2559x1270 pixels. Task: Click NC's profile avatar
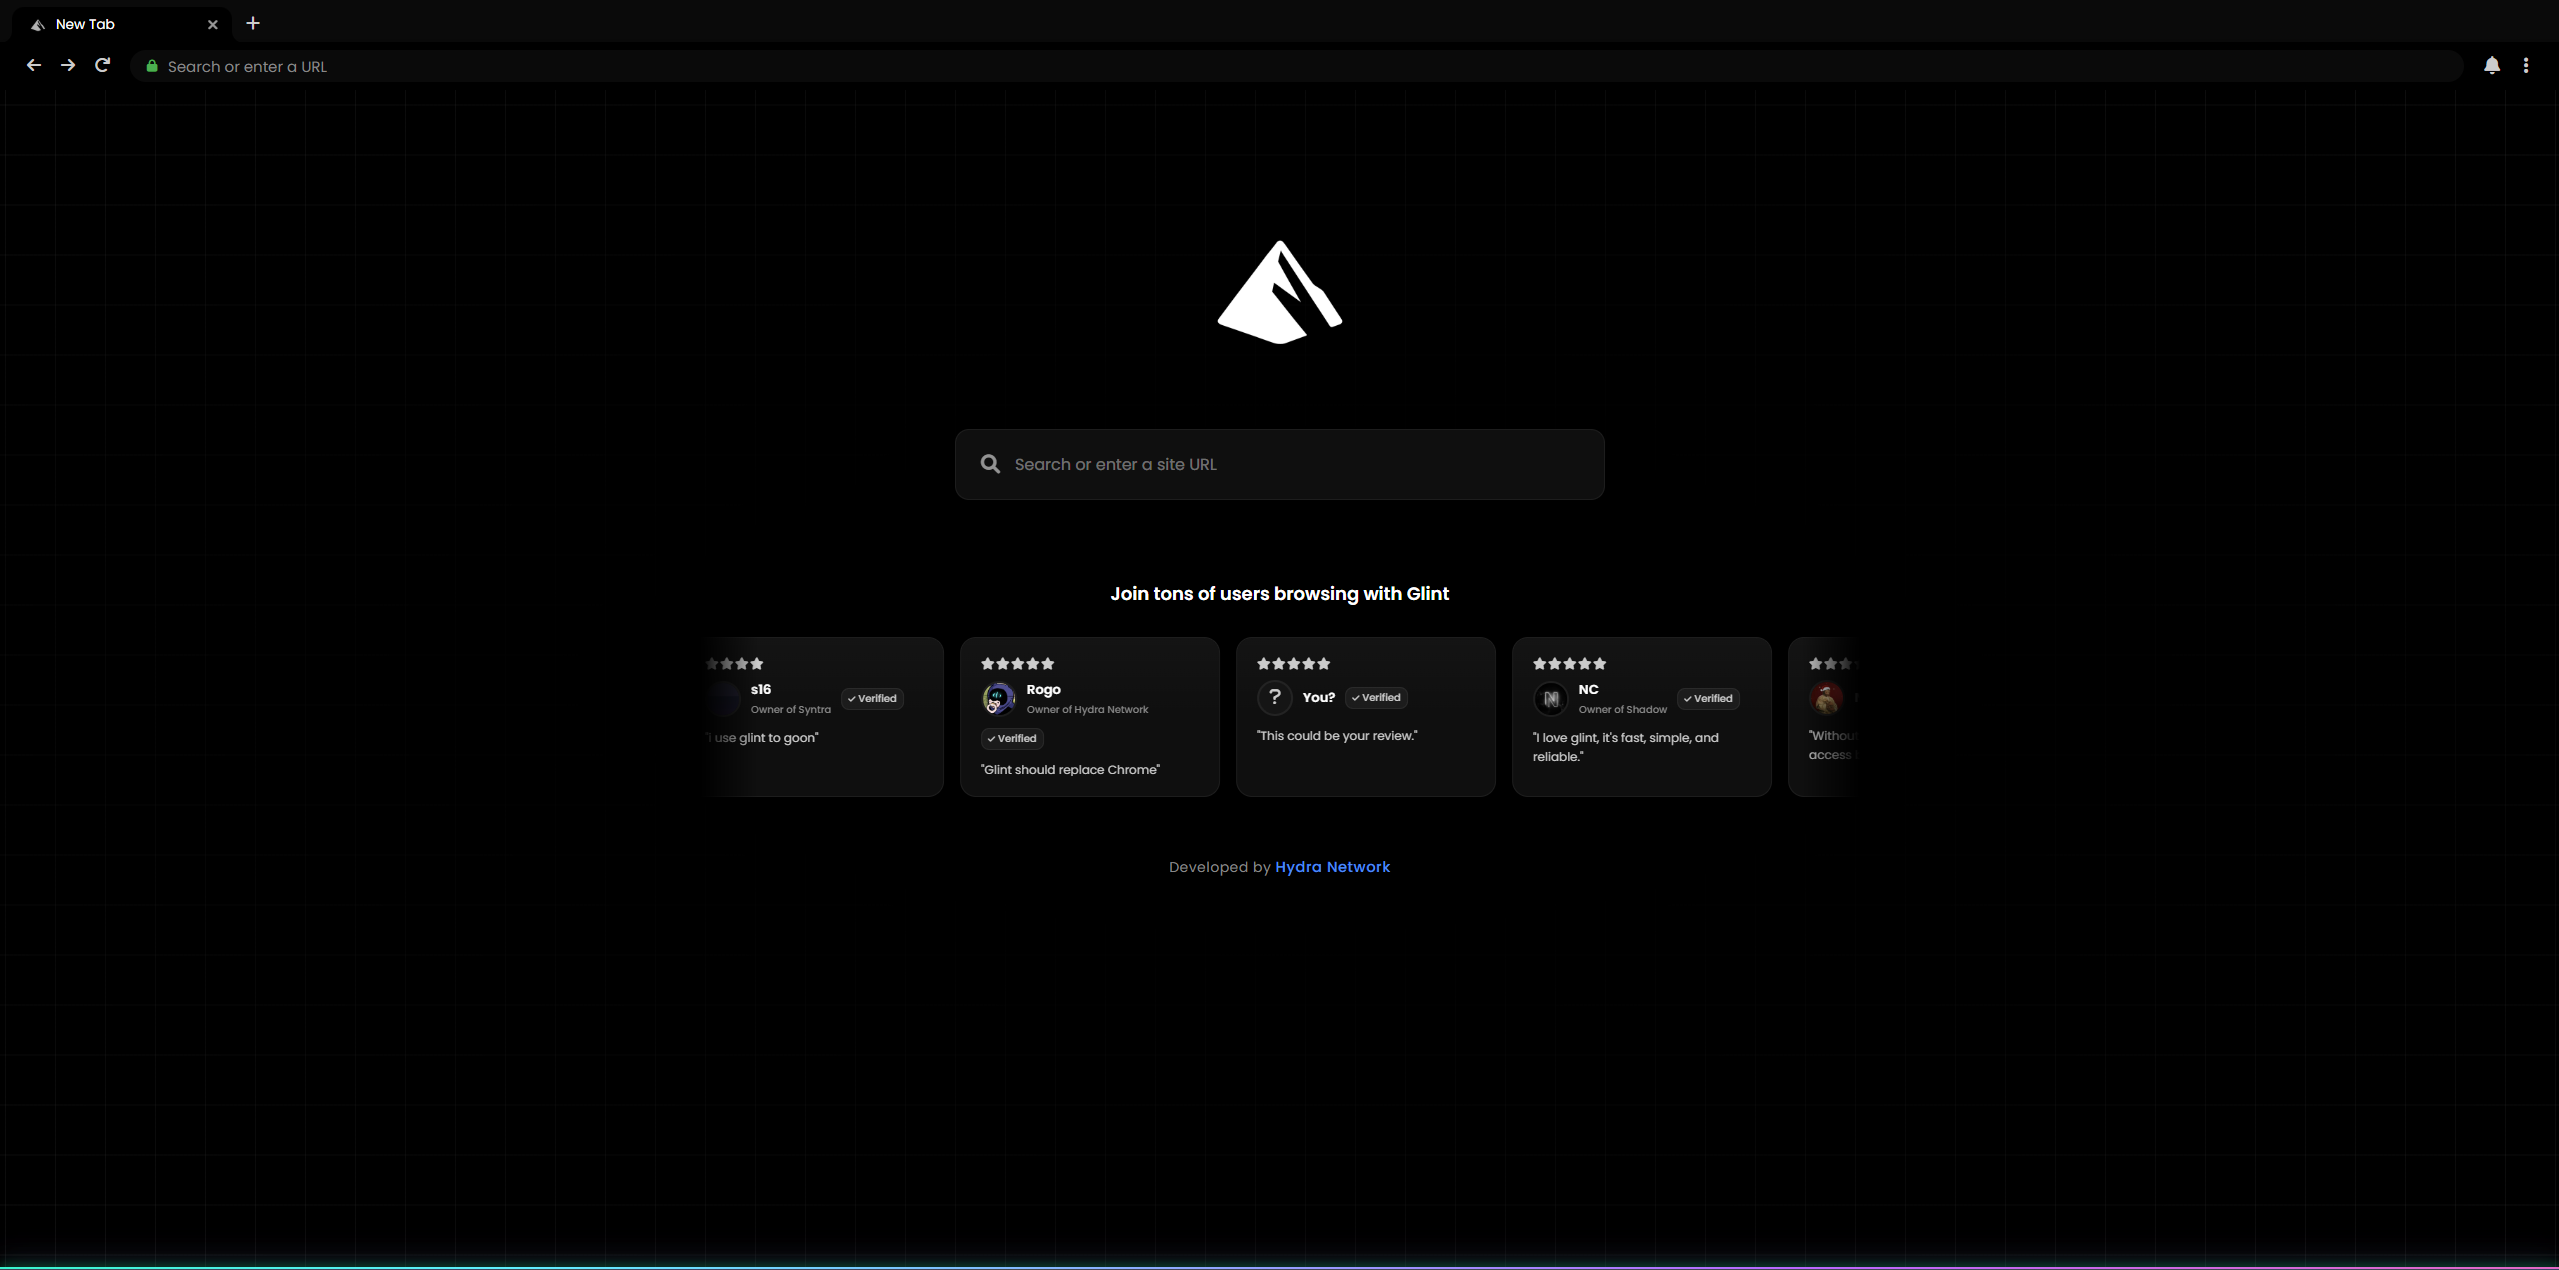[x=1549, y=698]
